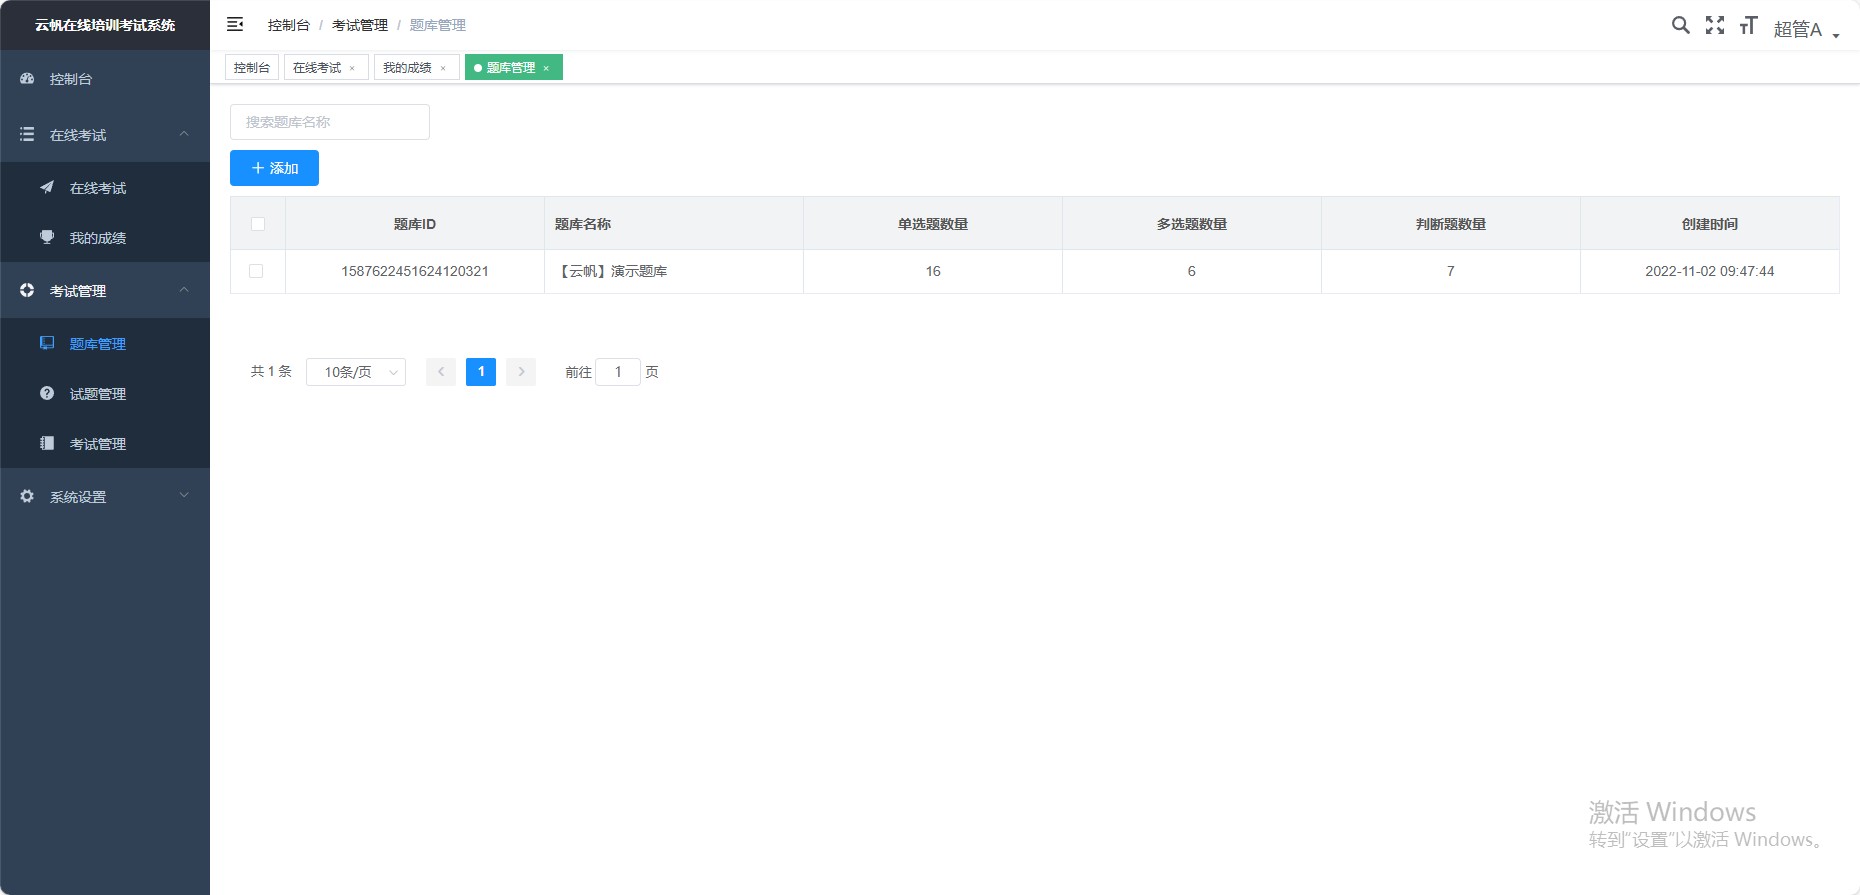Select page 1 in pagination

coord(481,372)
